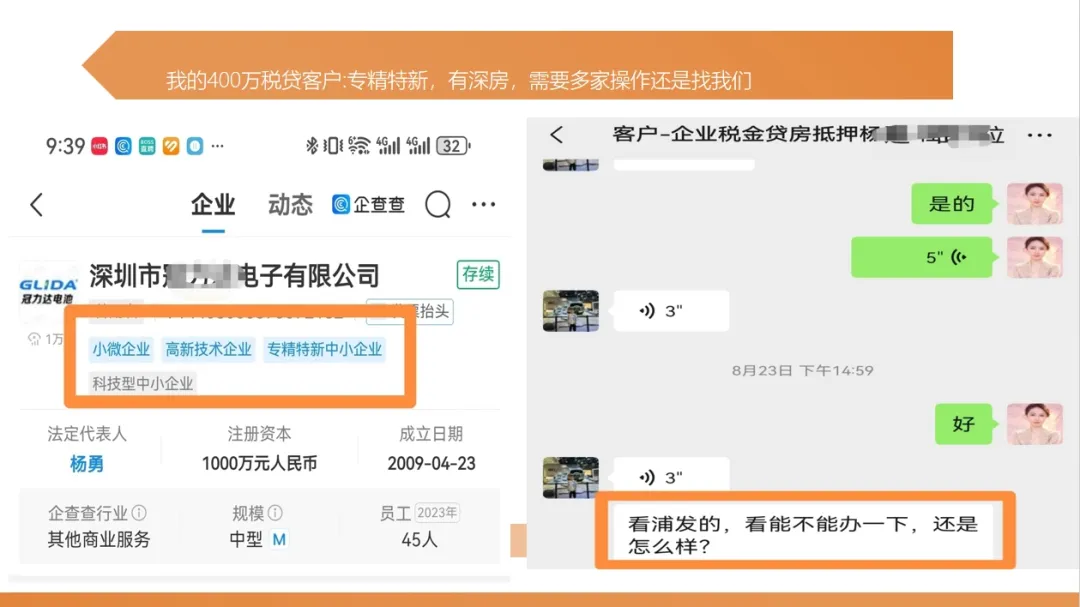This screenshot has width=1080, height=607.
Task: Open the WeChat chat more options dots
Action: click(1040, 134)
